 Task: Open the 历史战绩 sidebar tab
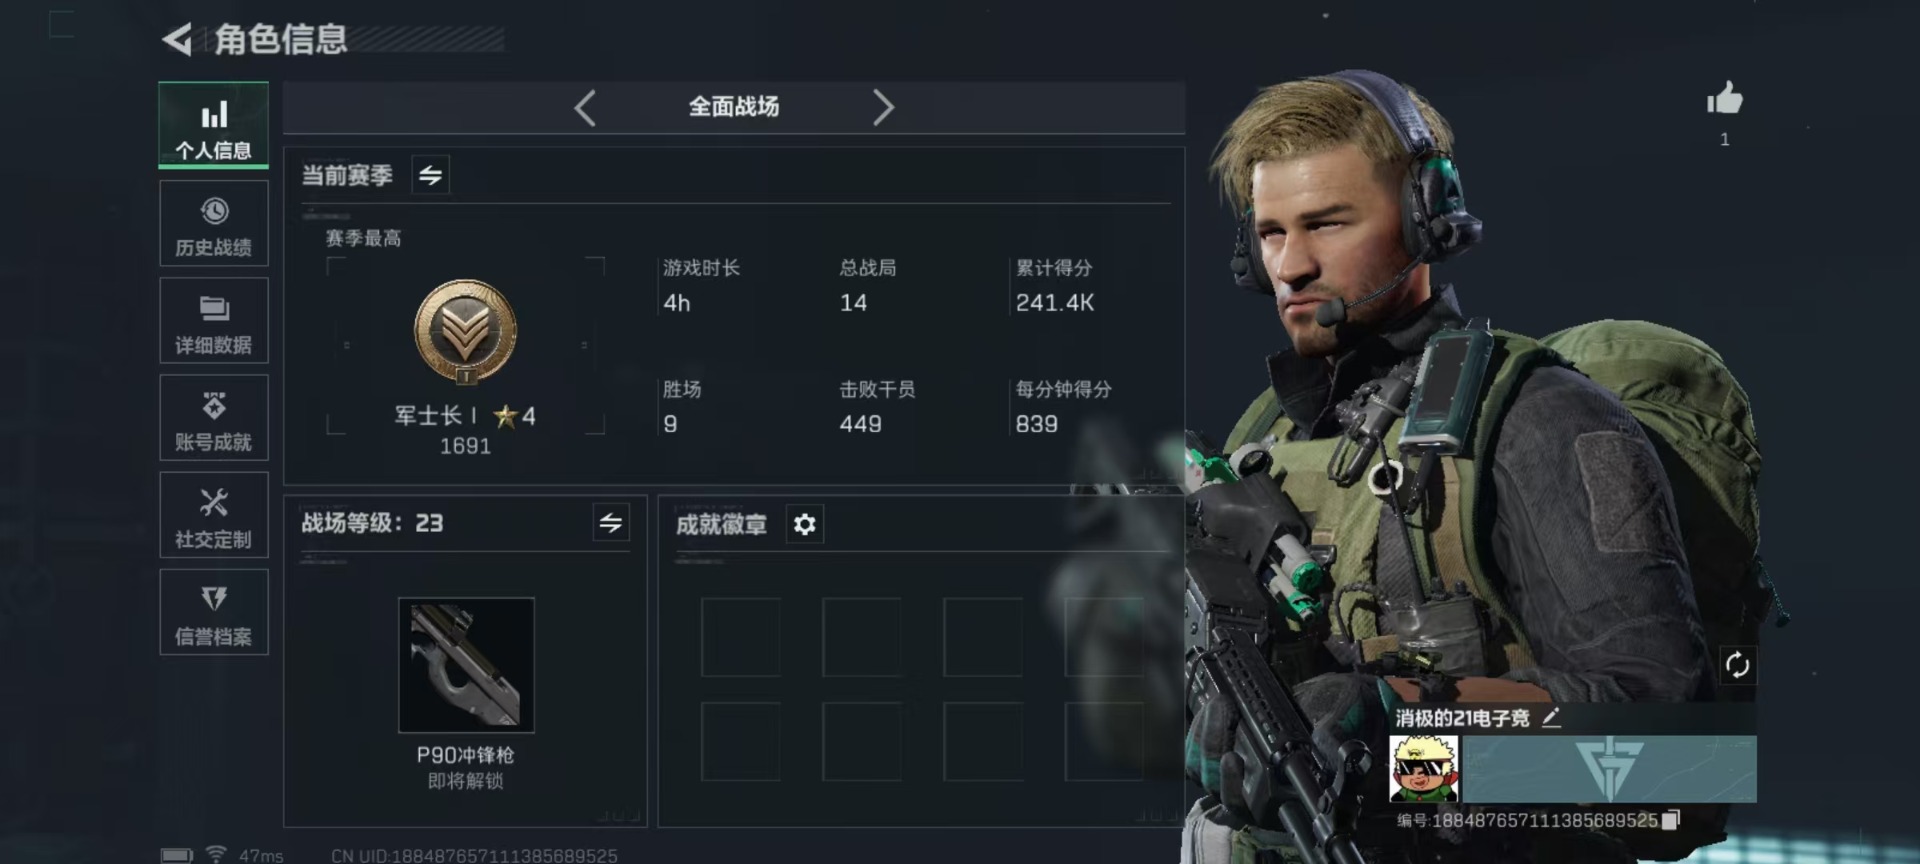(213, 224)
